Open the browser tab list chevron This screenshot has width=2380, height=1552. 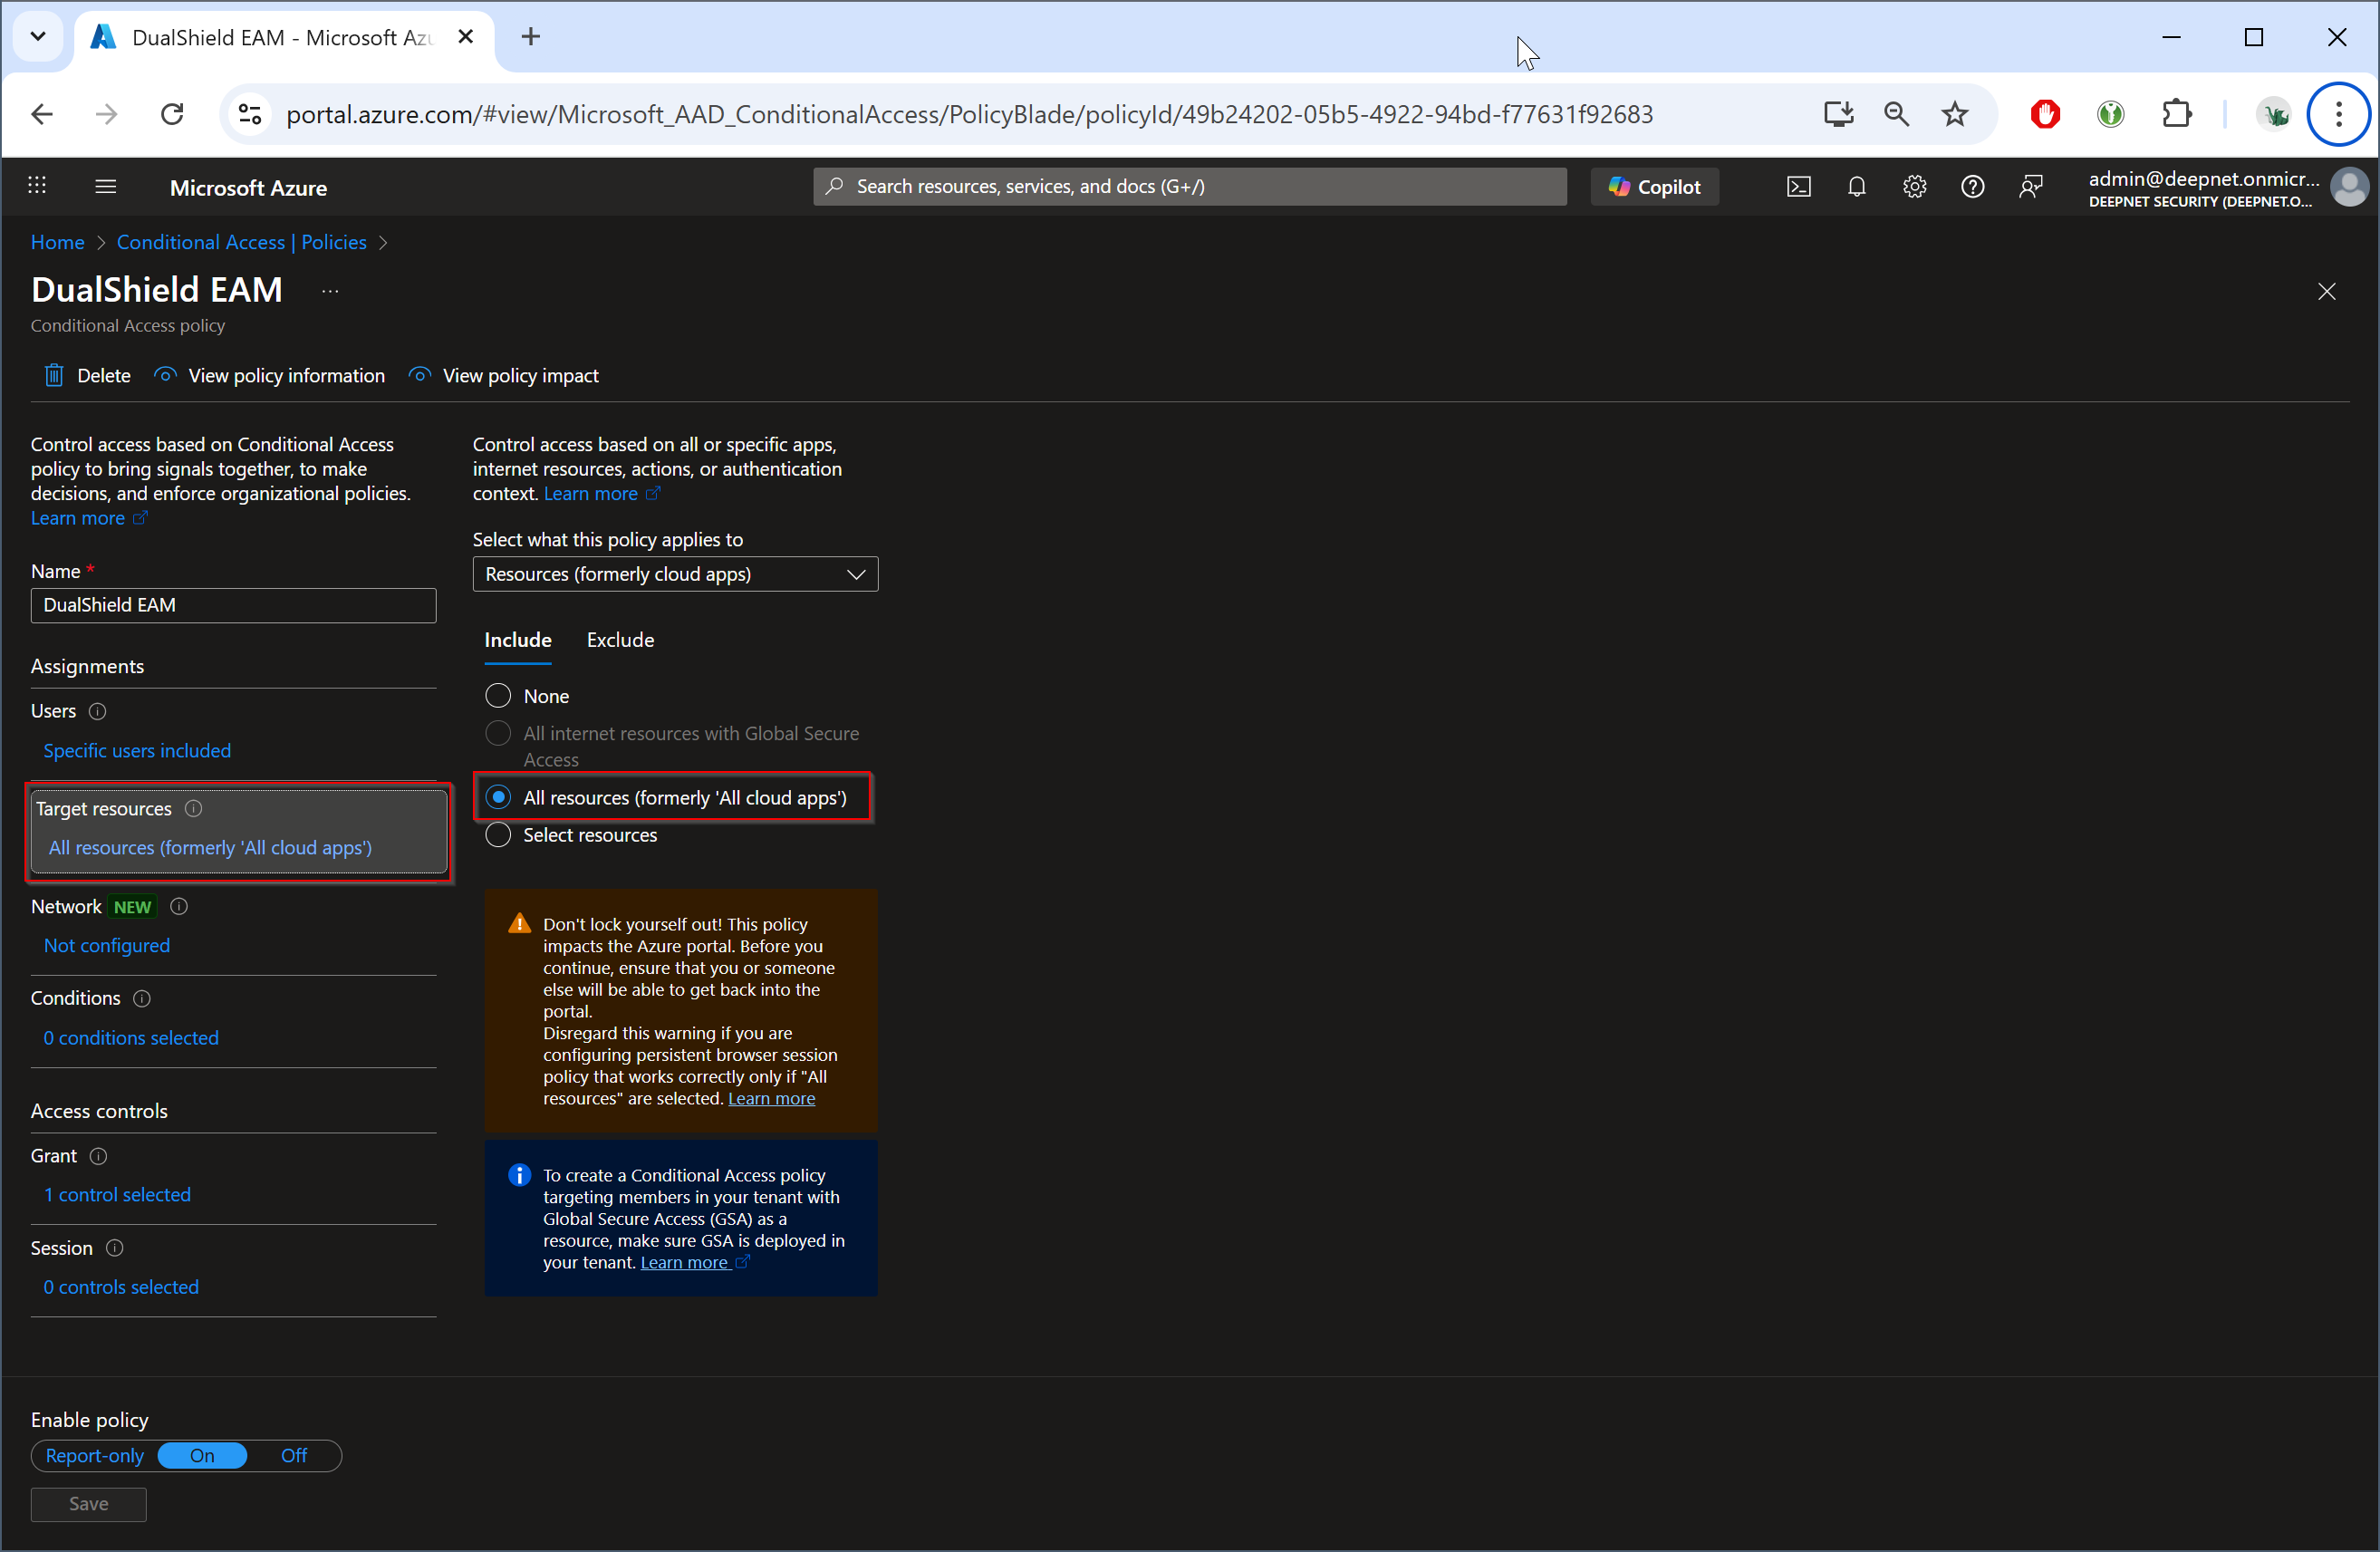(38, 37)
